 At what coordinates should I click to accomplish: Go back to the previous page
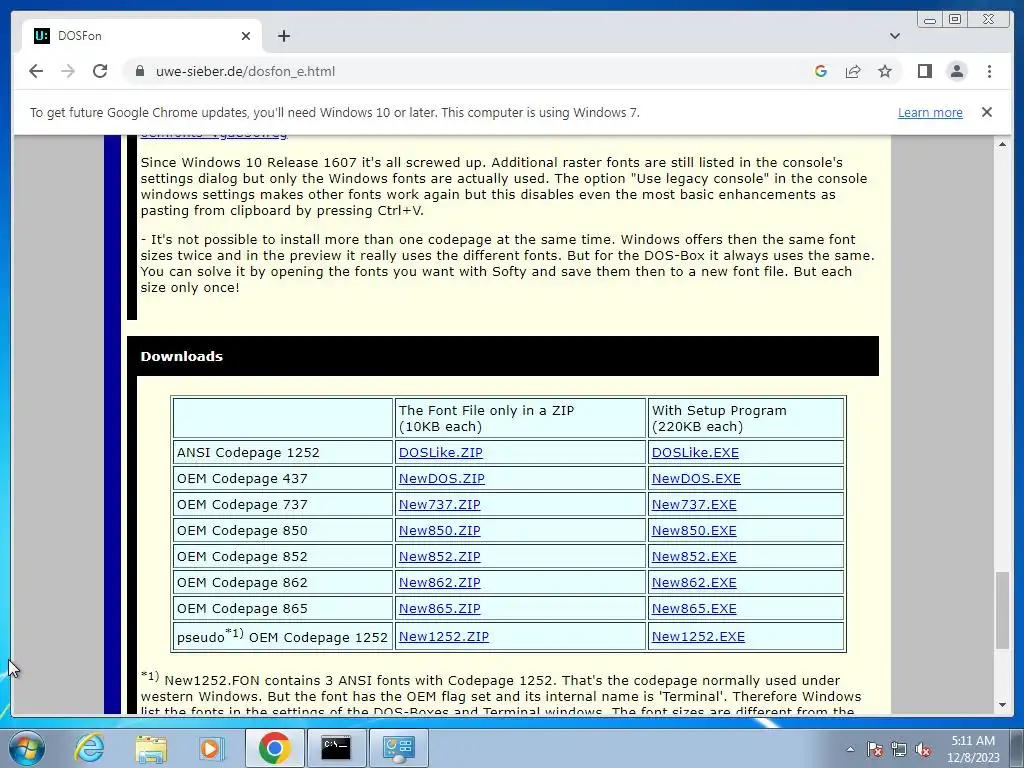(36, 71)
